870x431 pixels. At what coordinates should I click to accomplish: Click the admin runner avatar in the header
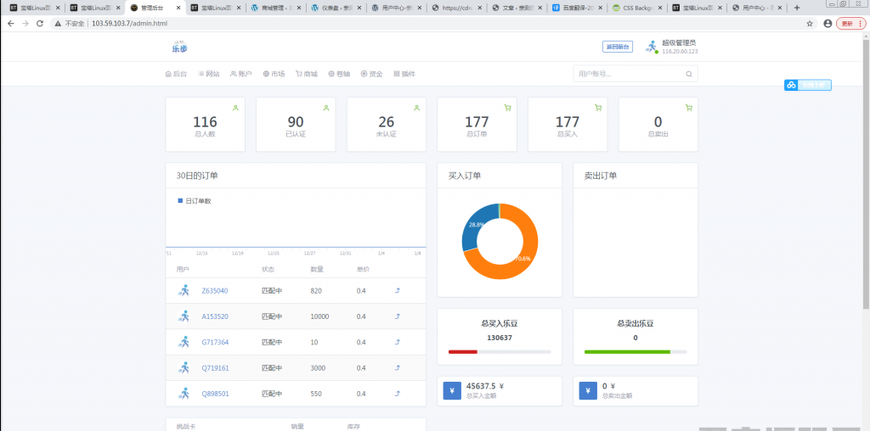(652, 46)
